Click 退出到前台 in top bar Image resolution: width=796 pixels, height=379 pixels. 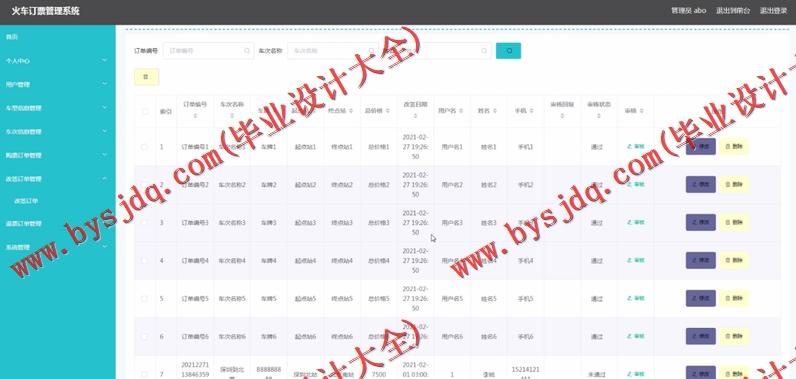pyautogui.click(x=733, y=10)
